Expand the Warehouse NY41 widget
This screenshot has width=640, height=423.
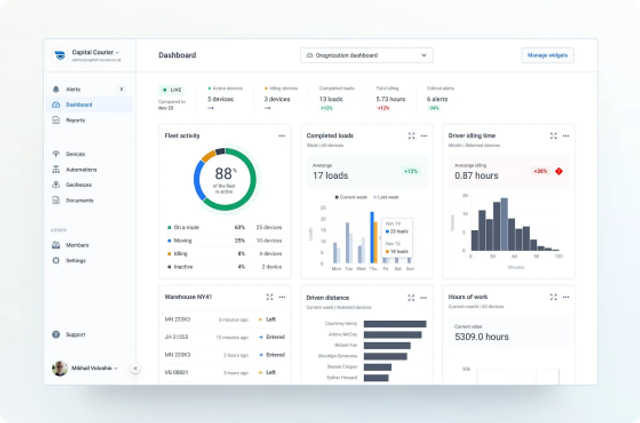(x=269, y=297)
